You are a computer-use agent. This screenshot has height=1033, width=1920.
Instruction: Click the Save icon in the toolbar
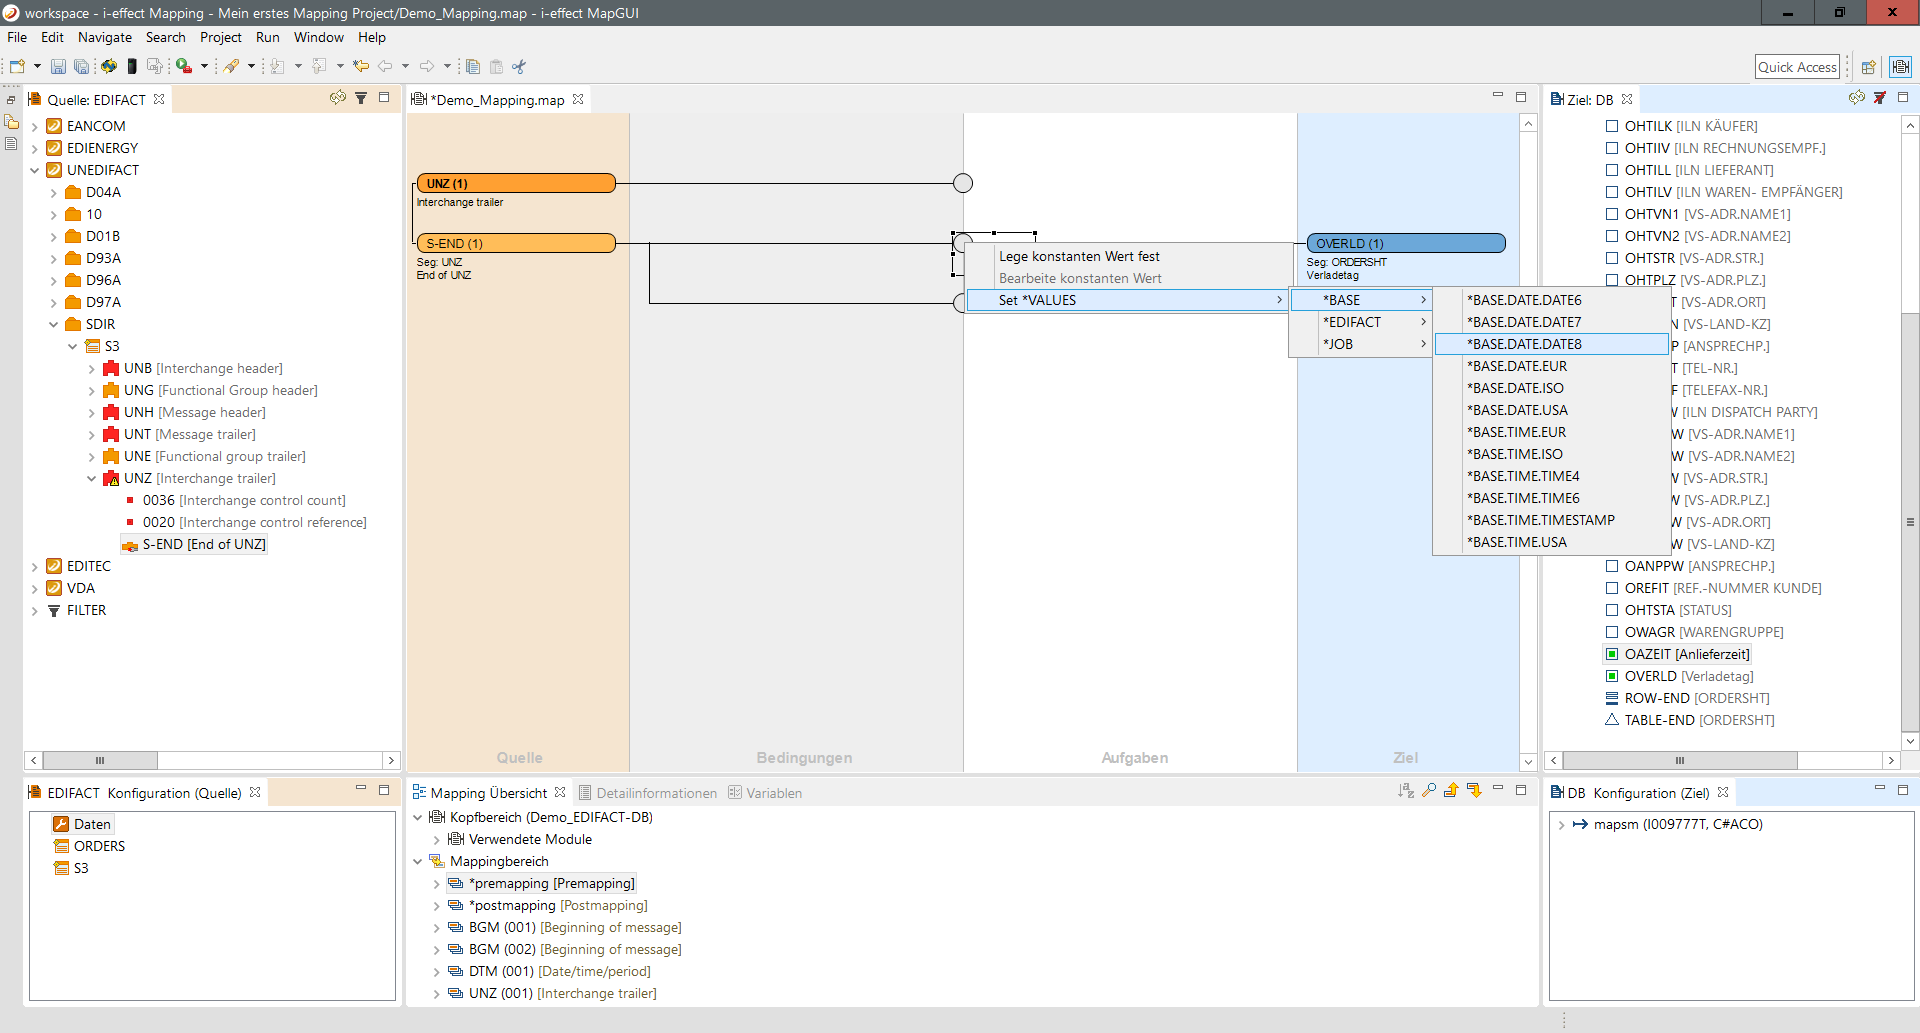pyautogui.click(x=58, y=67)
